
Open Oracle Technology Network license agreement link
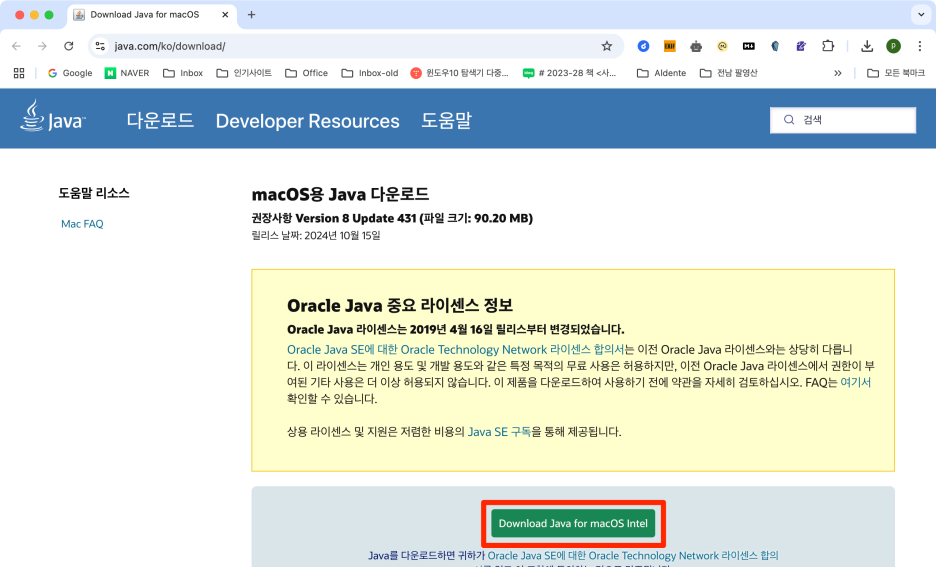coord(455,349)
